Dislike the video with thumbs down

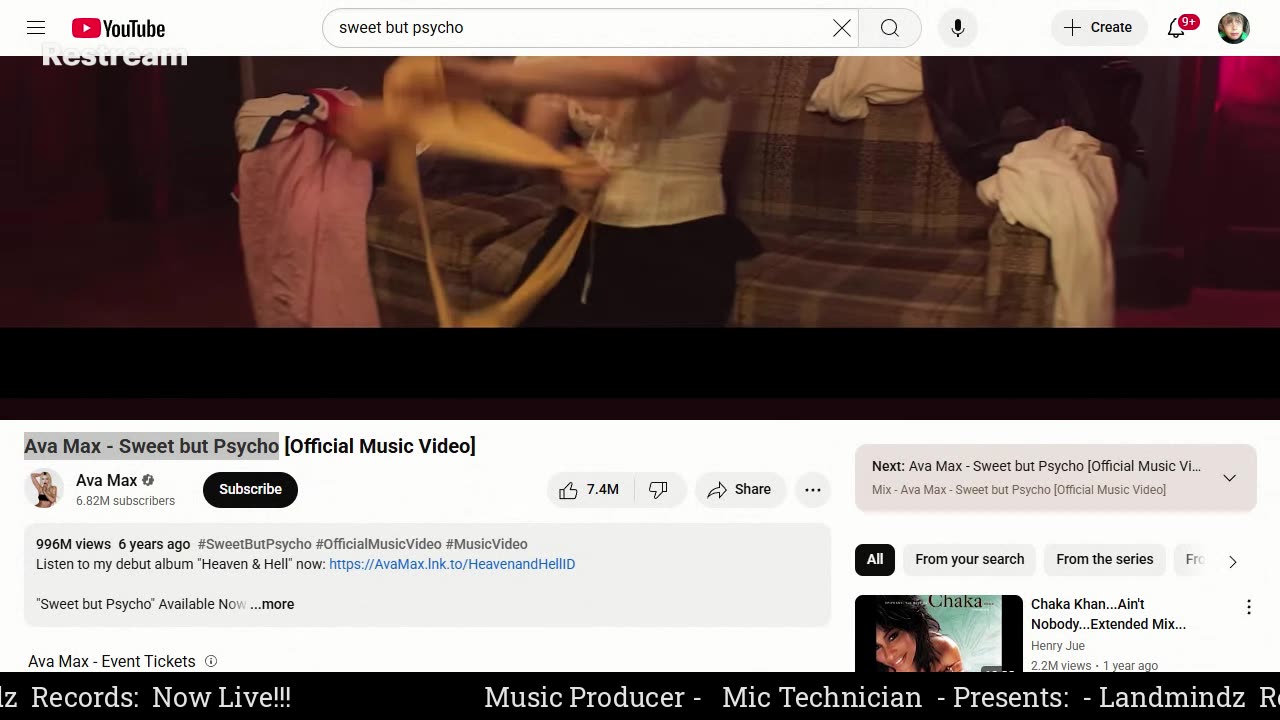(x=658, y=489)
